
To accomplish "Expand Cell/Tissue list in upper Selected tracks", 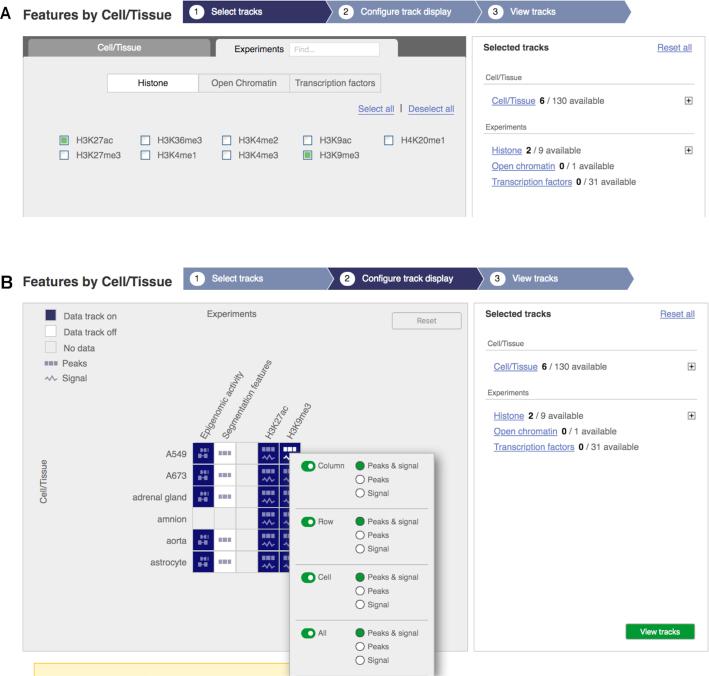I will point(688,100).
